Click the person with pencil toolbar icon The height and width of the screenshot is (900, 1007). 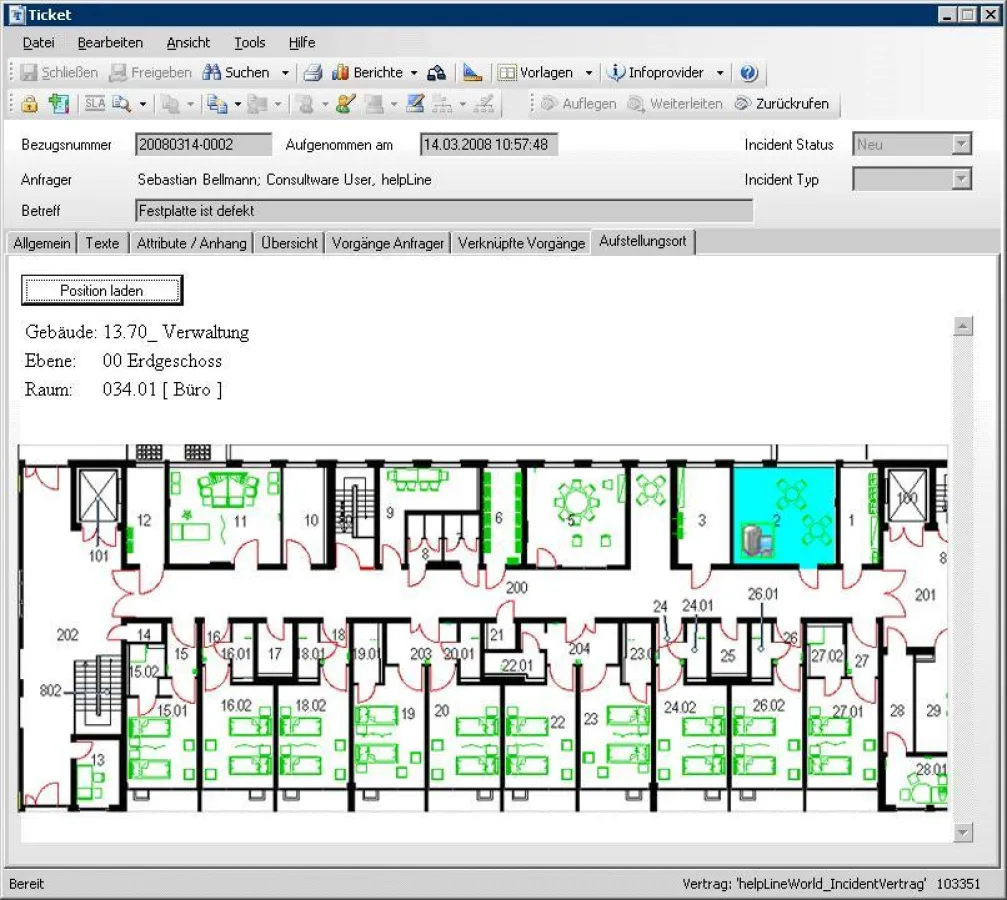(346, 103)
